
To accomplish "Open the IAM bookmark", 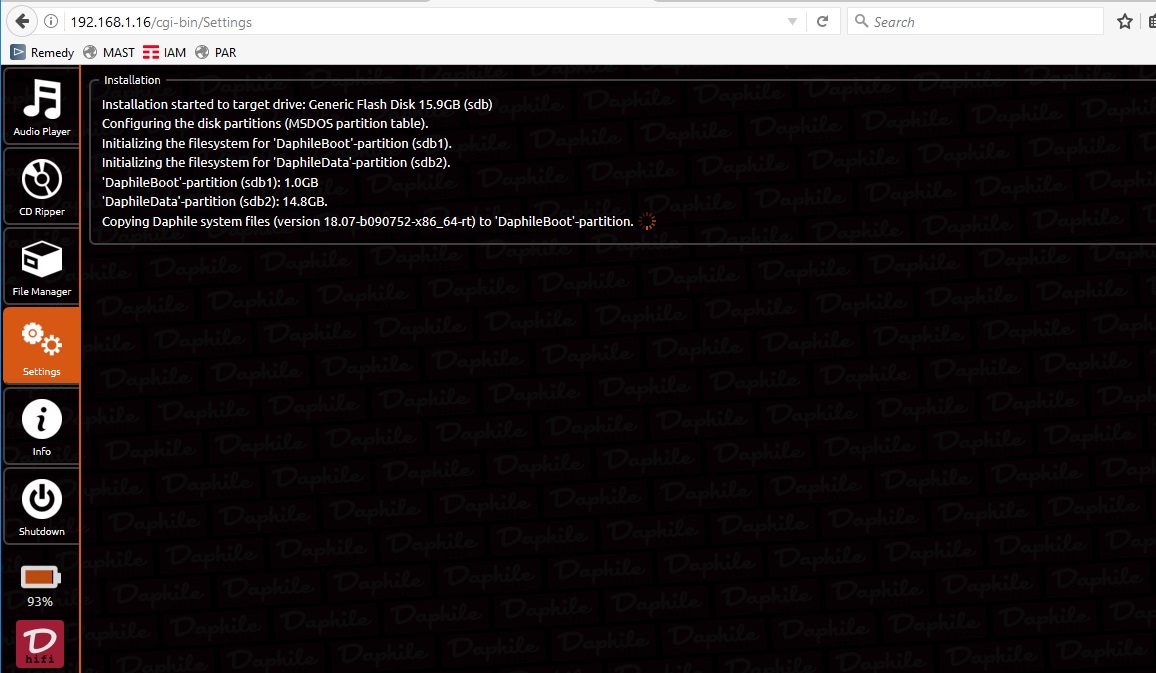I will point(165,52).
